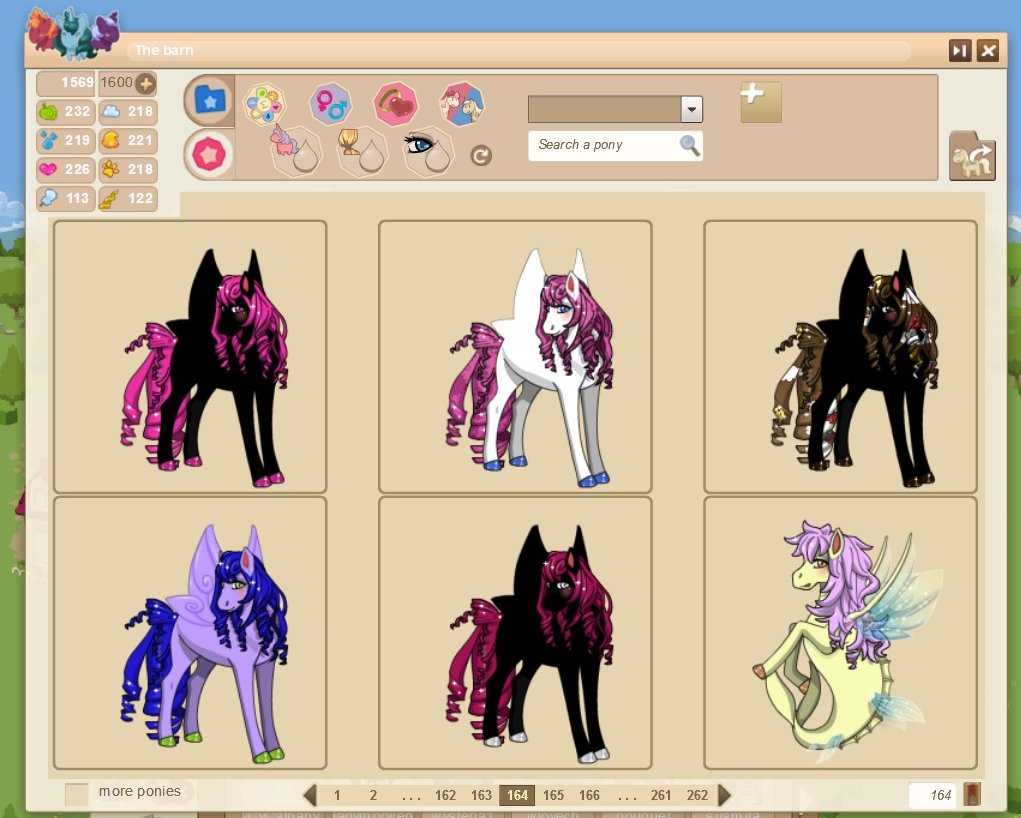Close The barn window
This screenshot has height=818, width=1021.
[988, 51]
